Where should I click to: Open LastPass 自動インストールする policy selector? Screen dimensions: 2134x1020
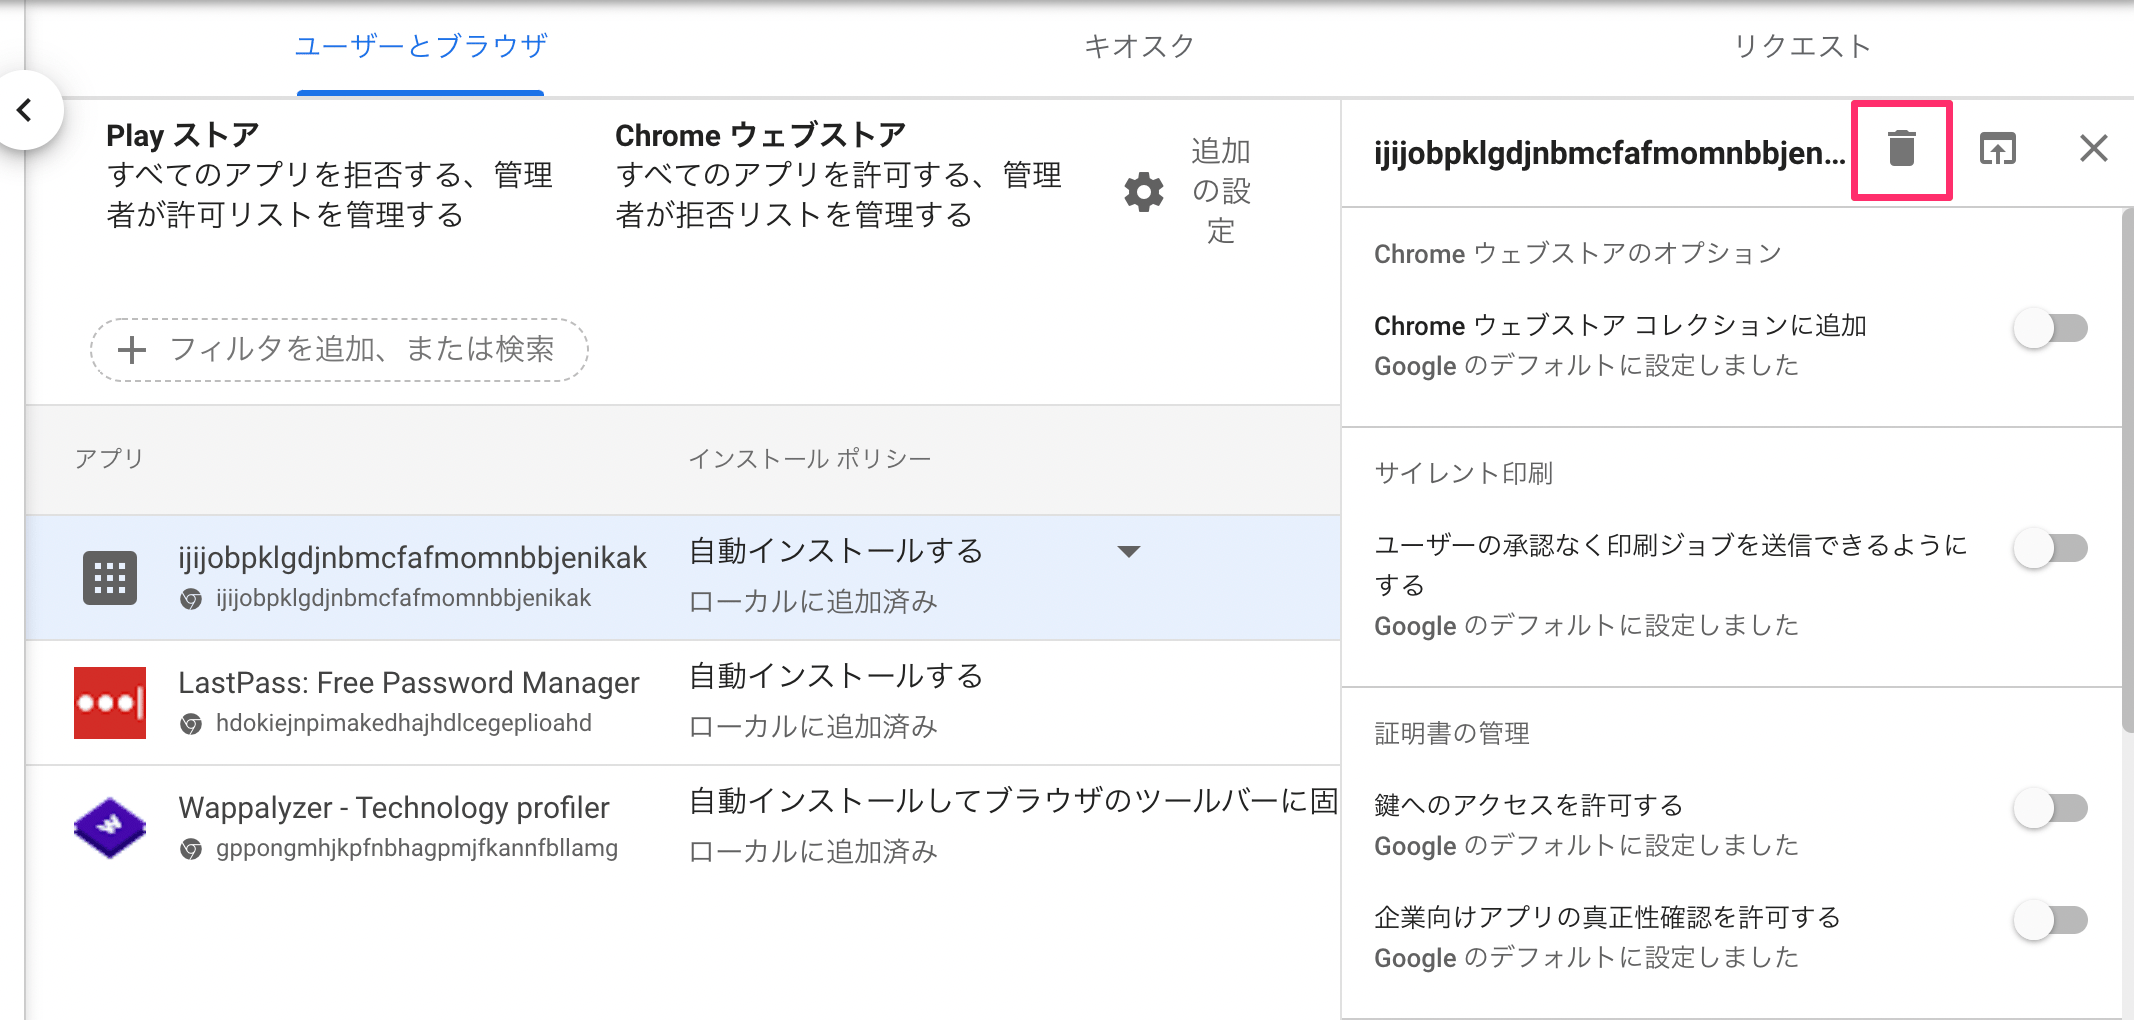[836, 677]
